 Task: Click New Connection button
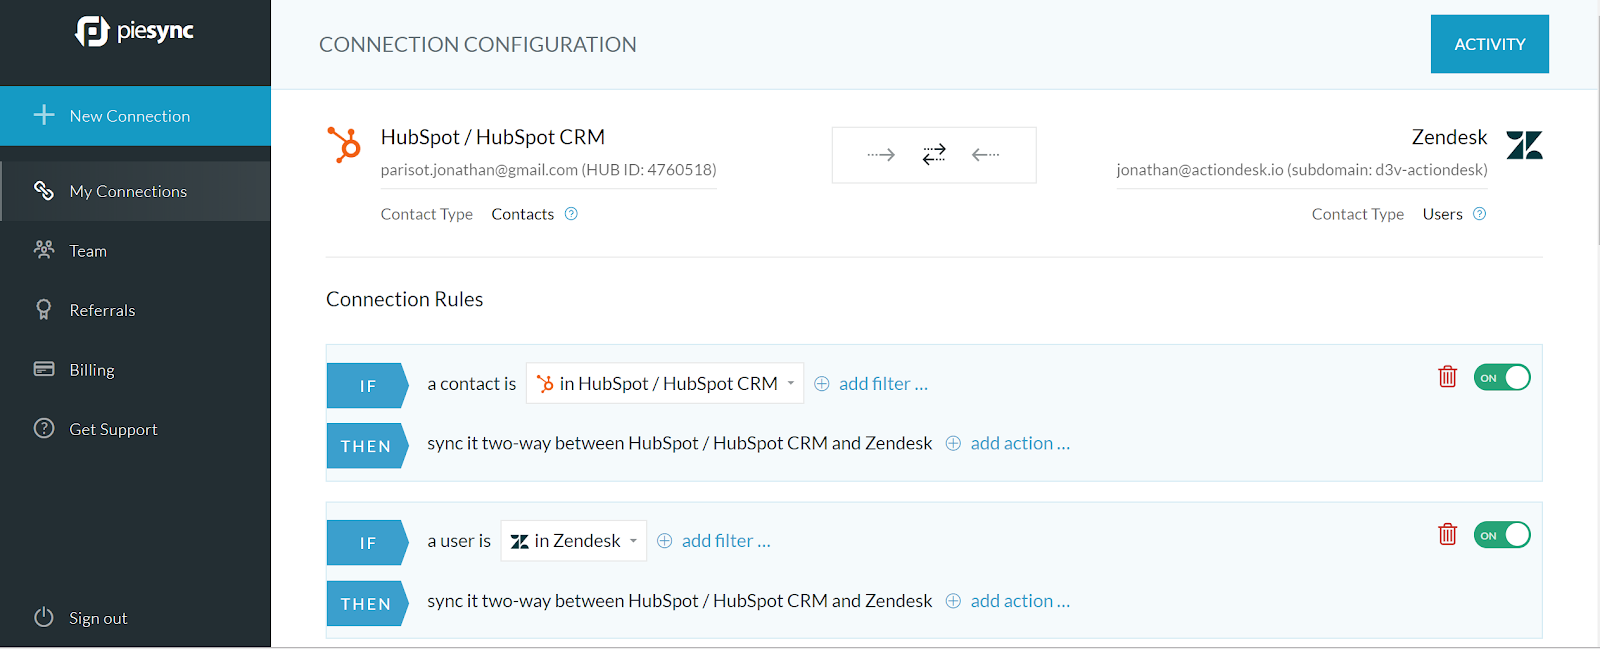135,116
